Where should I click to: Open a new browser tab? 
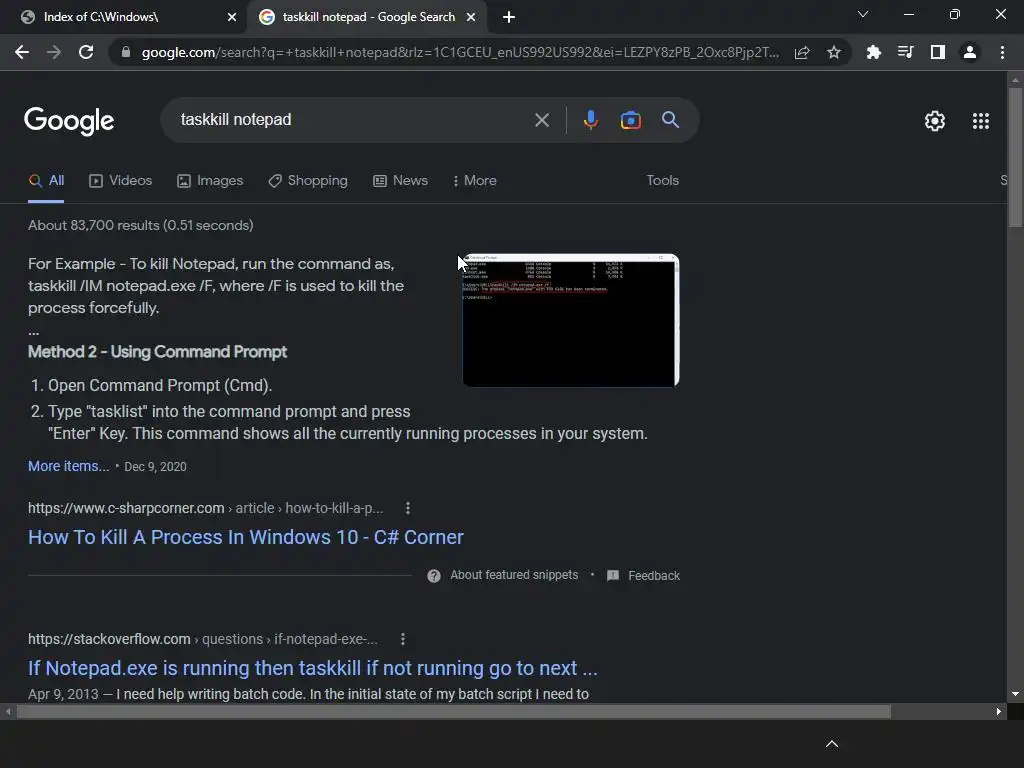509,17
